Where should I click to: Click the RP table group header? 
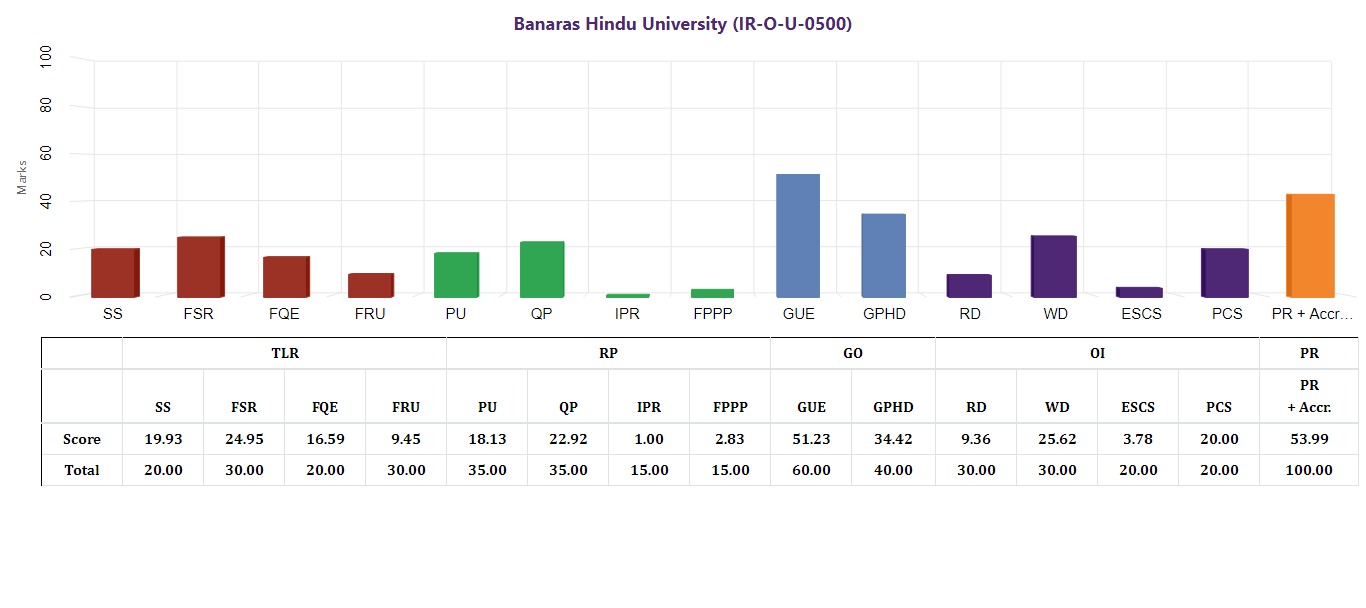pyautogui.click(x=608, y=354)
